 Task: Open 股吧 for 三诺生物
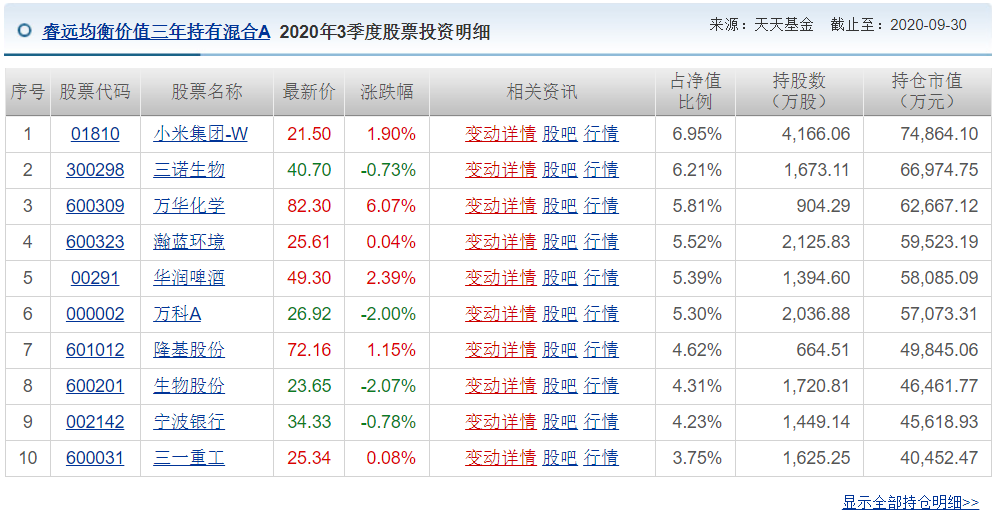(560, 170)
